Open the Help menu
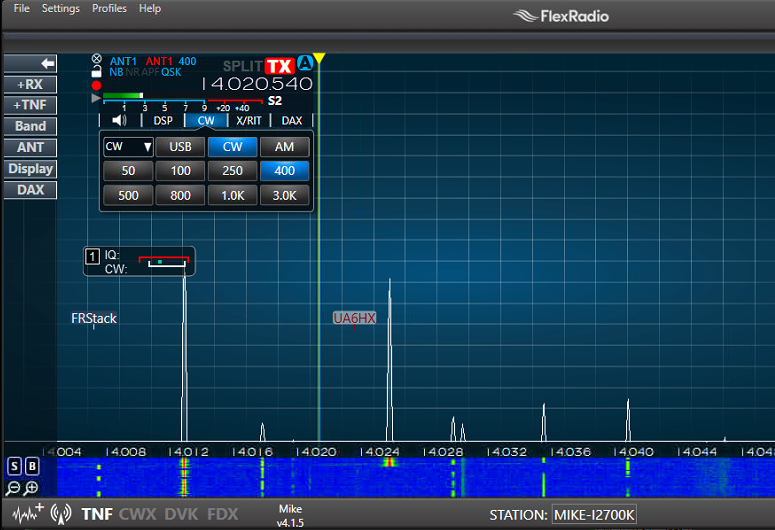 click(x=150, y=8)
